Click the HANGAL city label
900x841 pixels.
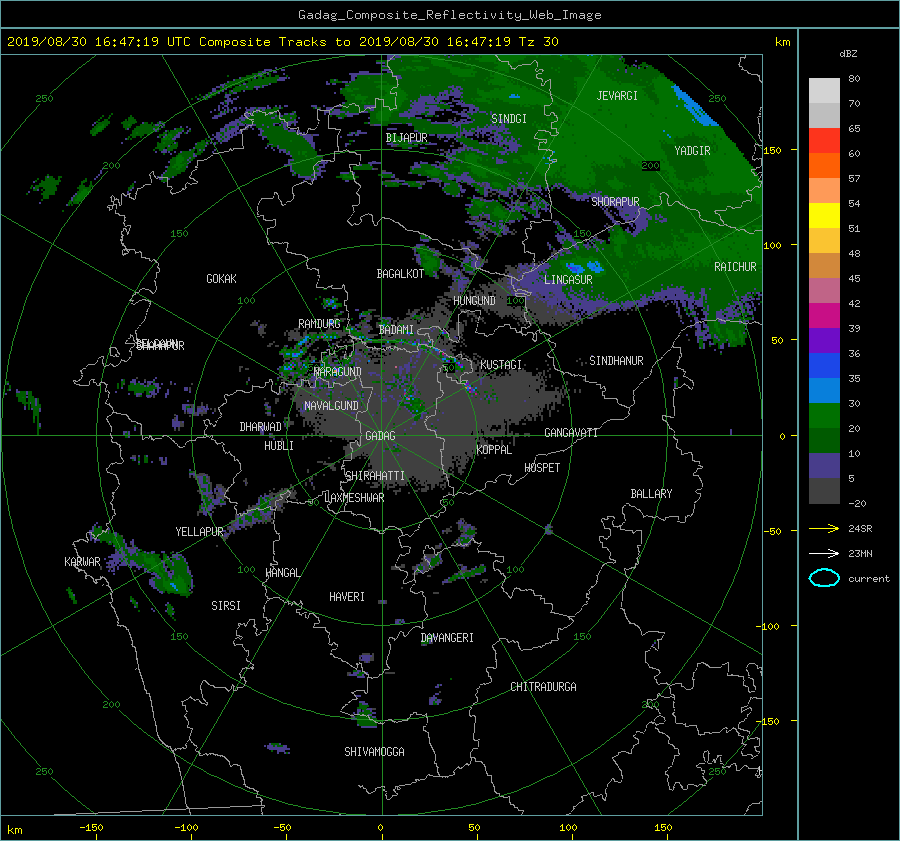(283, 573)
